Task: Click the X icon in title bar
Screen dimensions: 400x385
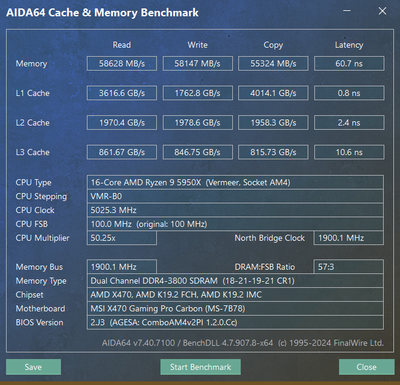Action: pyautogui.click(x=382, y=11)
